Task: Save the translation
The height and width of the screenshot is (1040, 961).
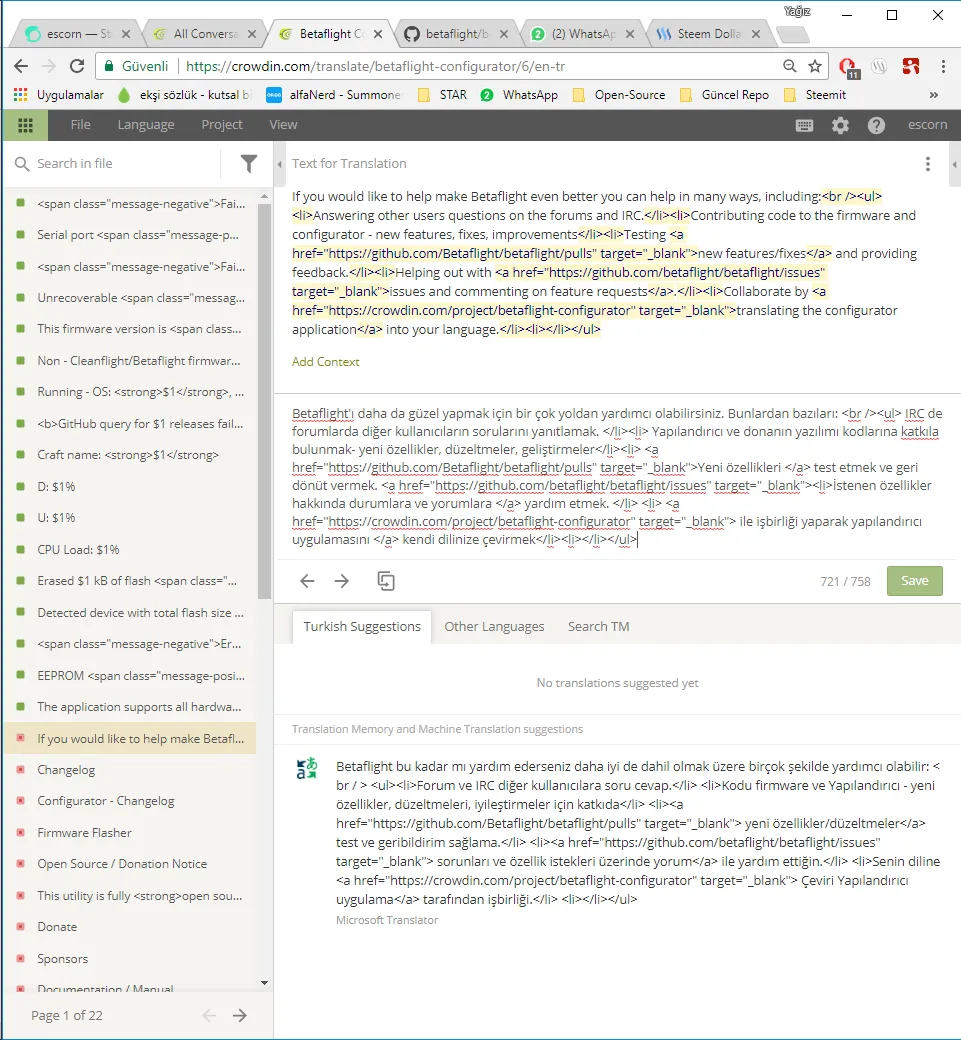Action: [915, 581]
